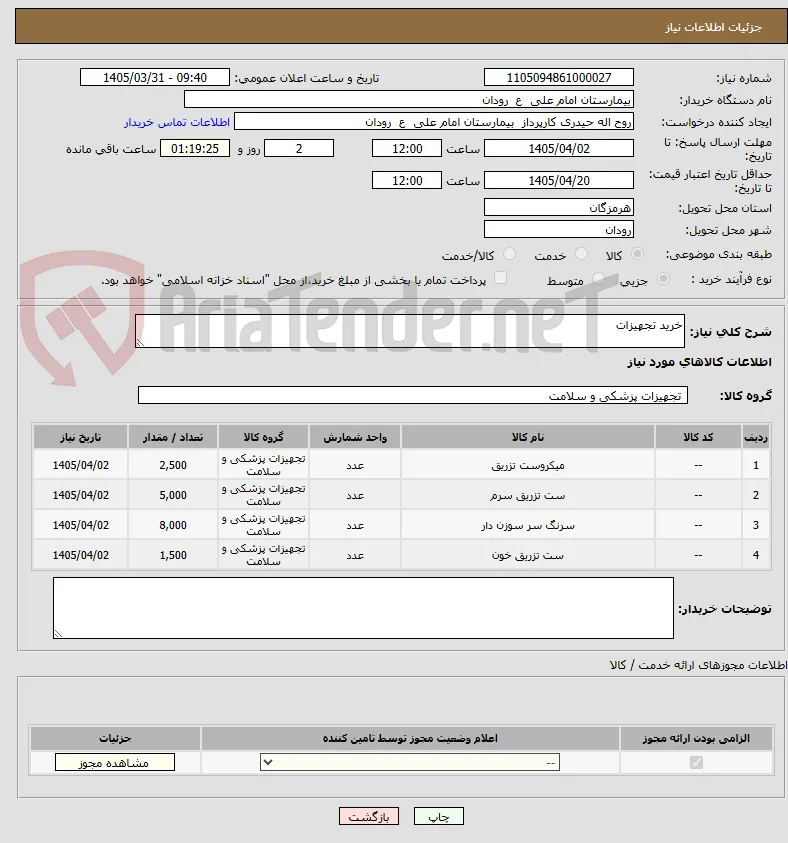The width and height of the screenshot is (788, 843).
Task: Select the متوسط purchase type radio
Action: click(x=598, y=278)
